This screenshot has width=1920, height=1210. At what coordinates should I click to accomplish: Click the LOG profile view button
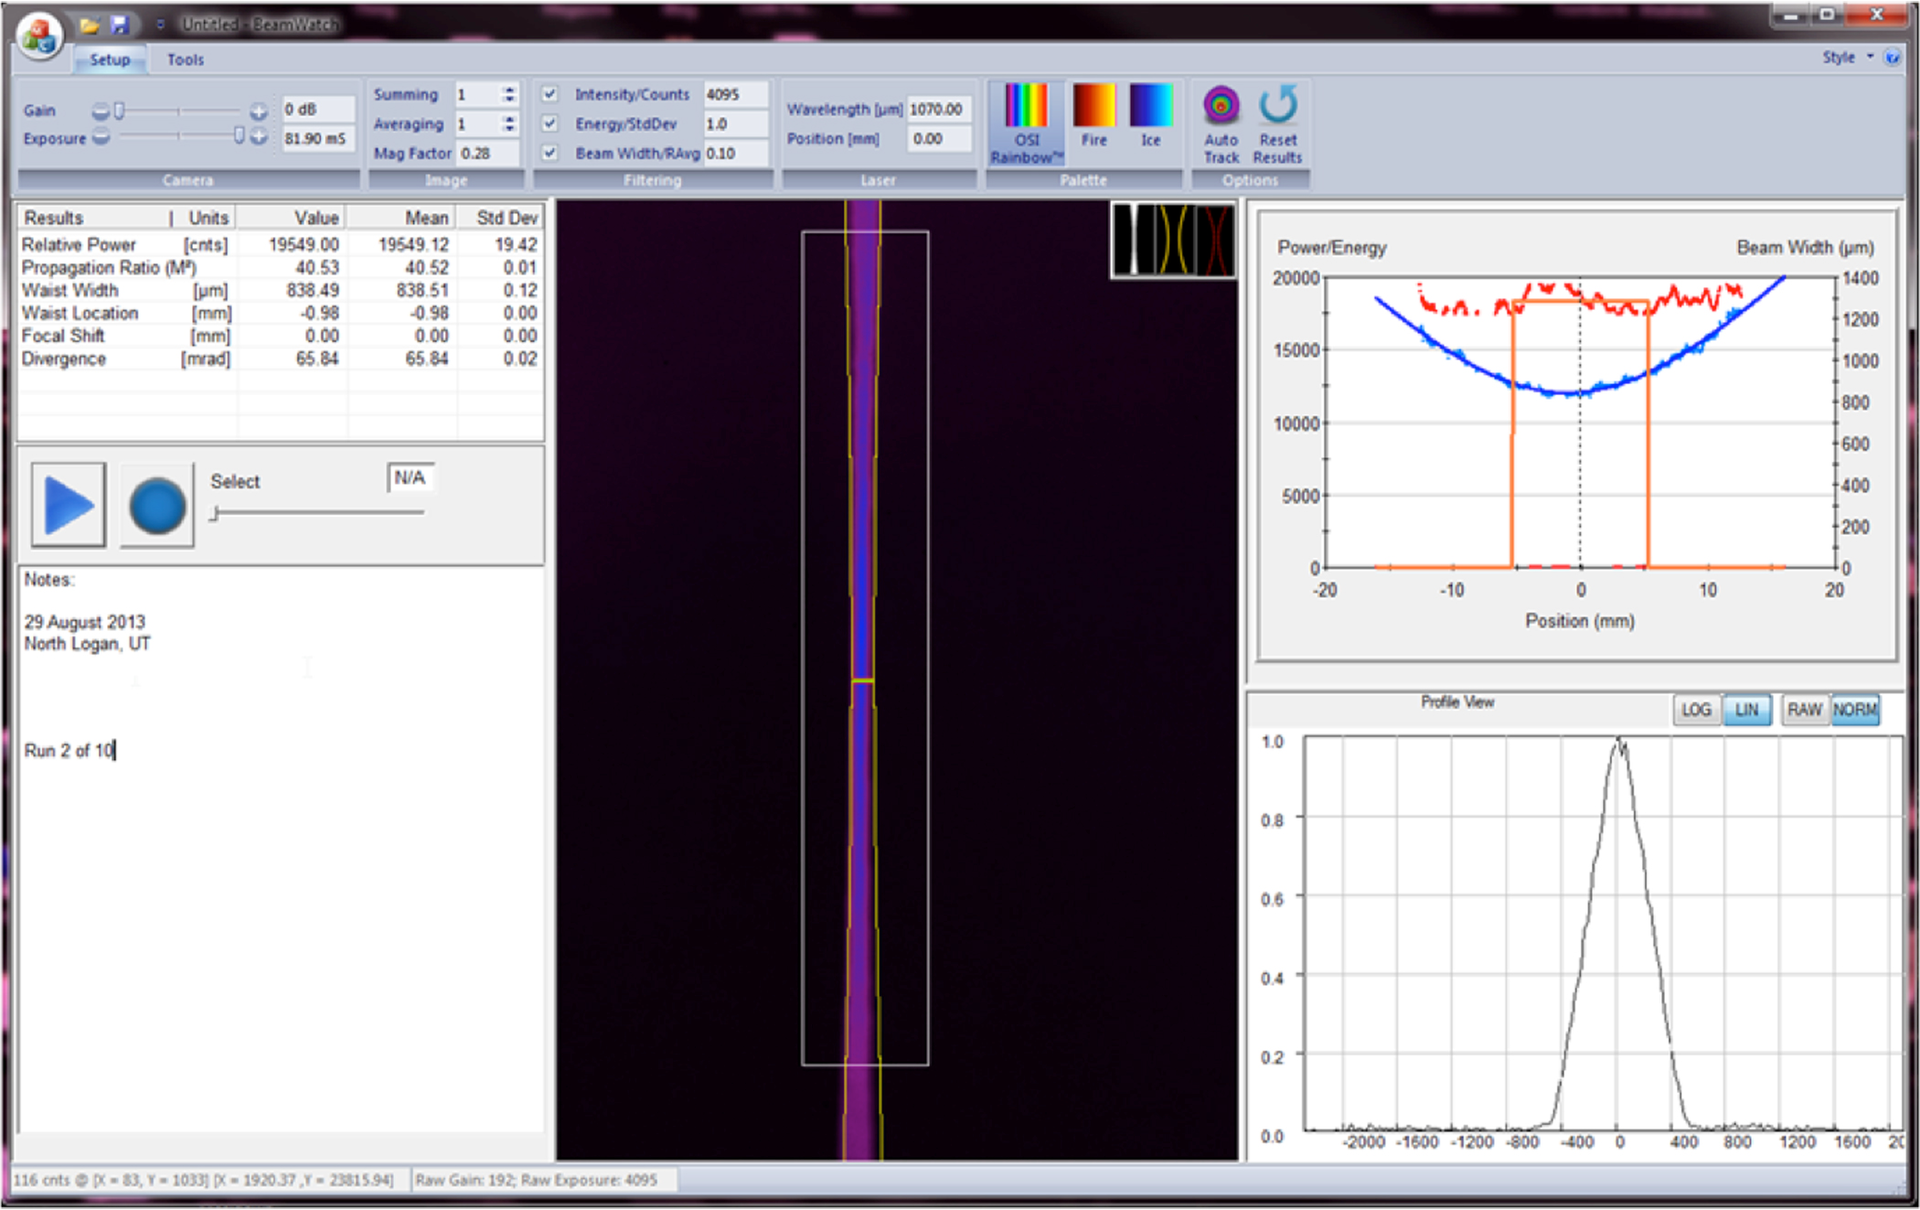tap(1696, 710)
